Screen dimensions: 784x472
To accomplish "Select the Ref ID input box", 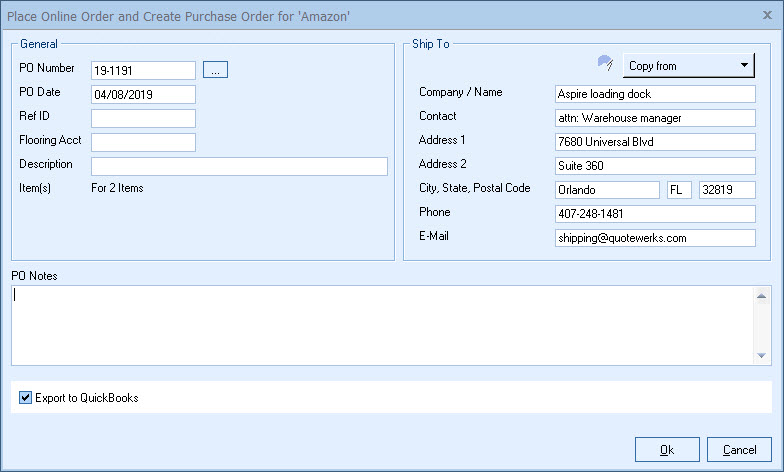I will pos(143,118).
